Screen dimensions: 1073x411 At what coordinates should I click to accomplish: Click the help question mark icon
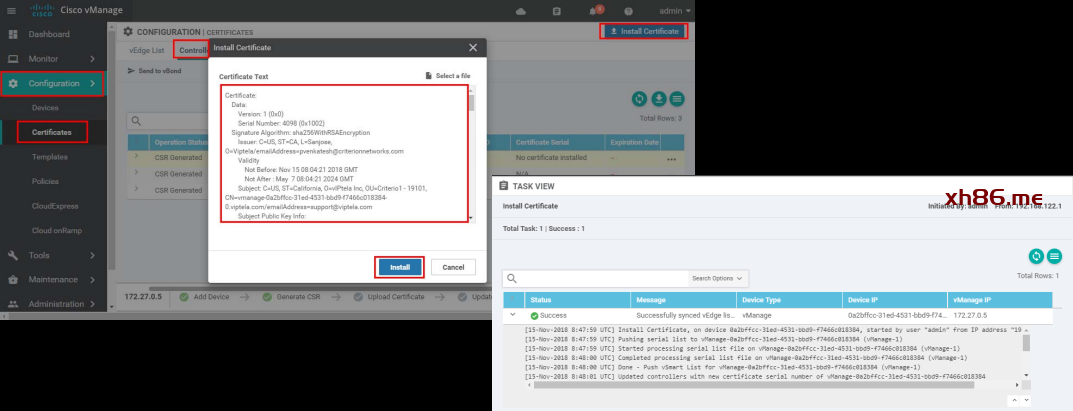point(629,11)
